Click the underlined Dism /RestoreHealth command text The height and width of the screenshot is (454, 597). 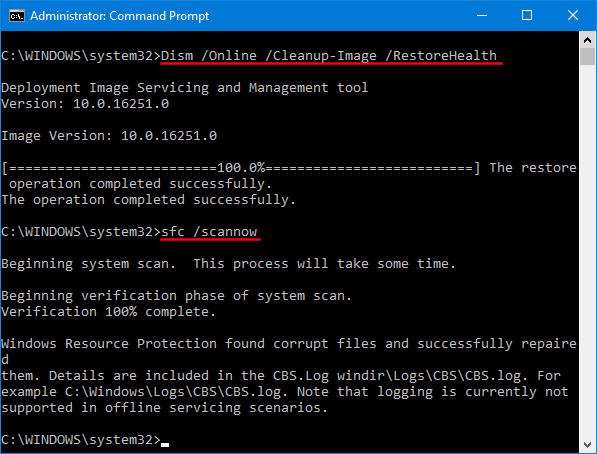(329, 56)
